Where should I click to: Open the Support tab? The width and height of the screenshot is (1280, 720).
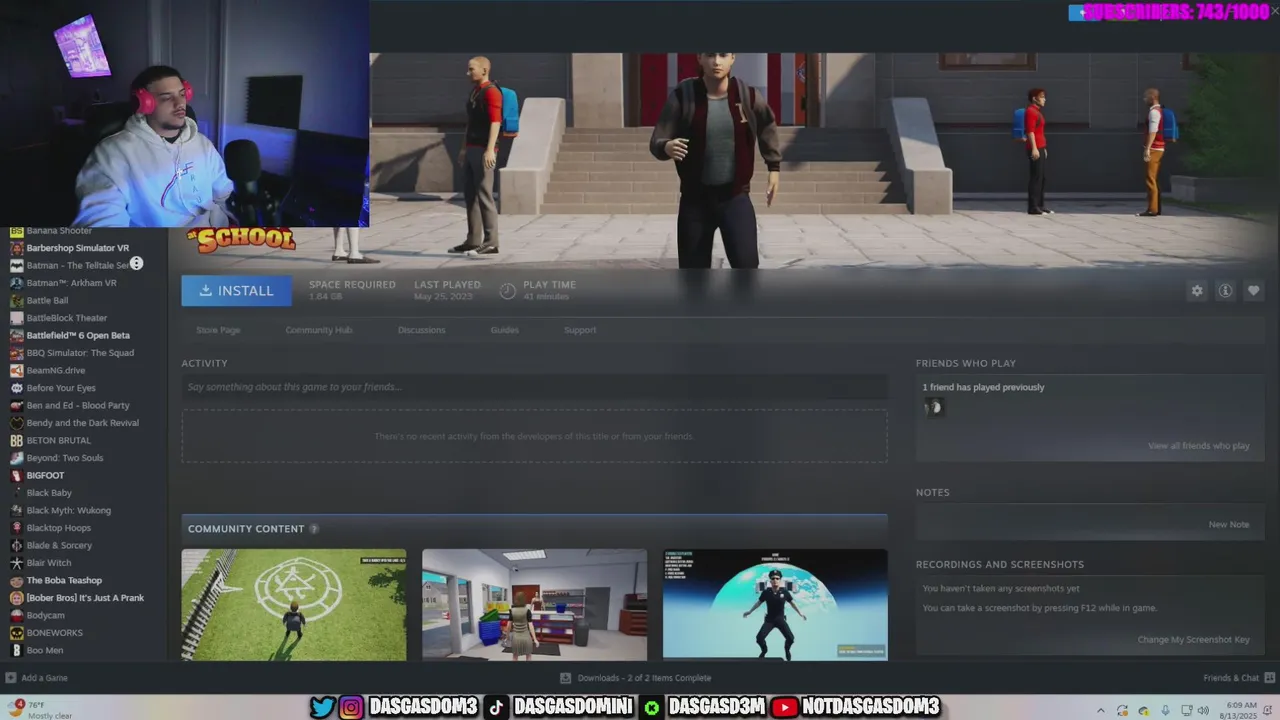(x=580, y=330)
